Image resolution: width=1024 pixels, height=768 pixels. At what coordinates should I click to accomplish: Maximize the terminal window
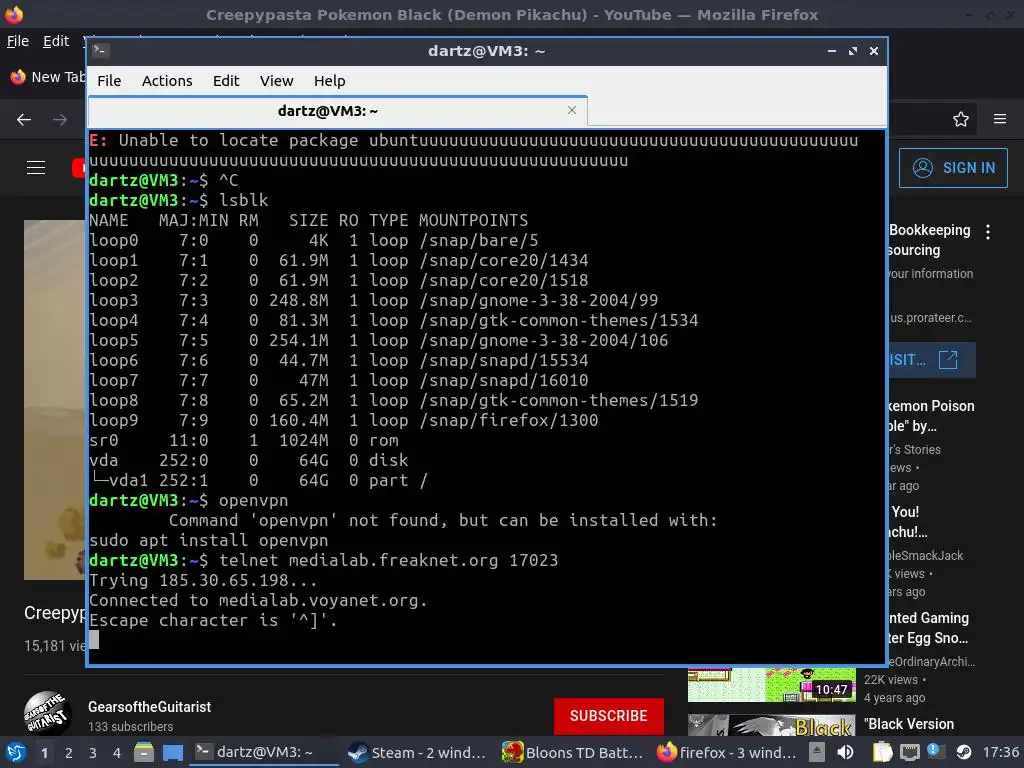853,51
